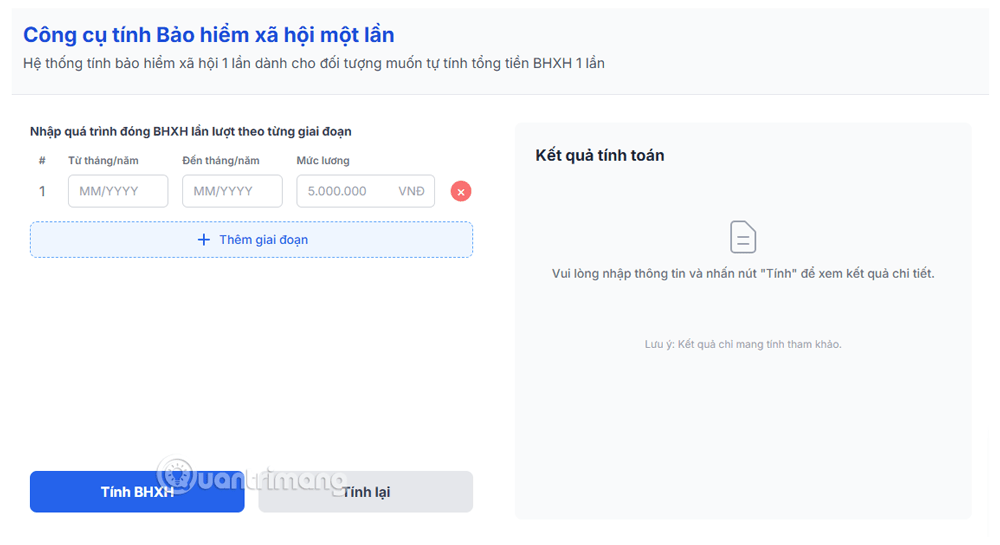Click the VNĐ currency suffix
Screen dimensions: 1000x545
(411, 191)
